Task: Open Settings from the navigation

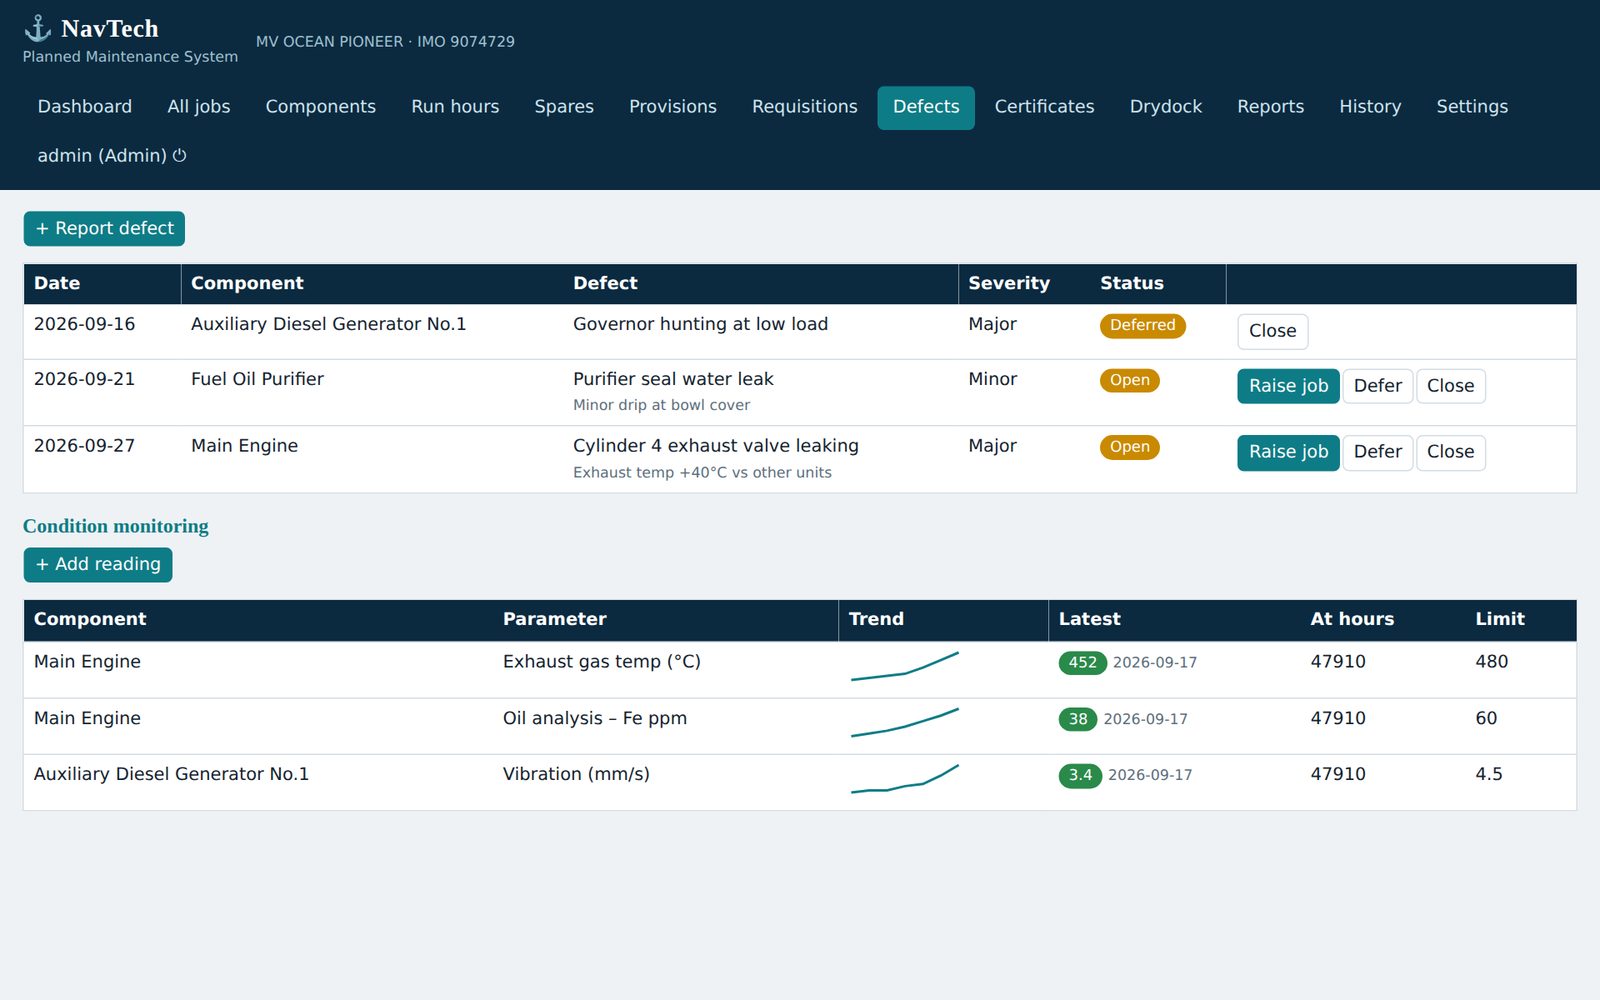Action: pyautogui.click(x=1472, y=107)
